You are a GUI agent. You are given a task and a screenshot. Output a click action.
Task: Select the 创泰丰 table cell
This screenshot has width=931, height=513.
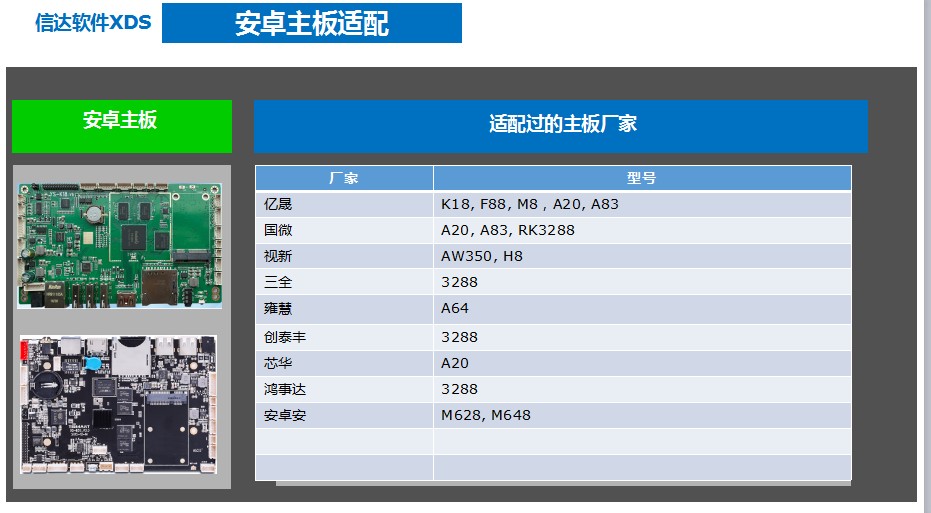(344, 337)
